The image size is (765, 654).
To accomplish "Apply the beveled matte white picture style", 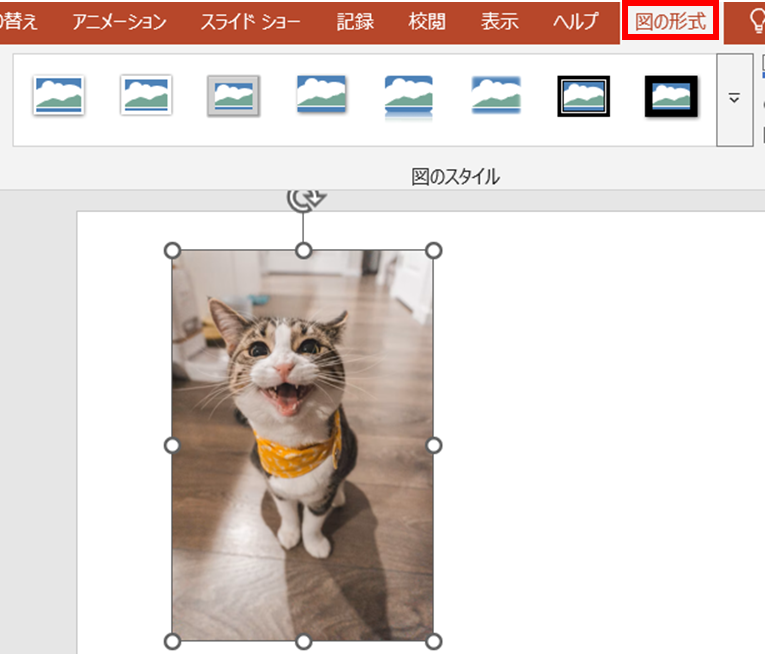I will point(146,96).
